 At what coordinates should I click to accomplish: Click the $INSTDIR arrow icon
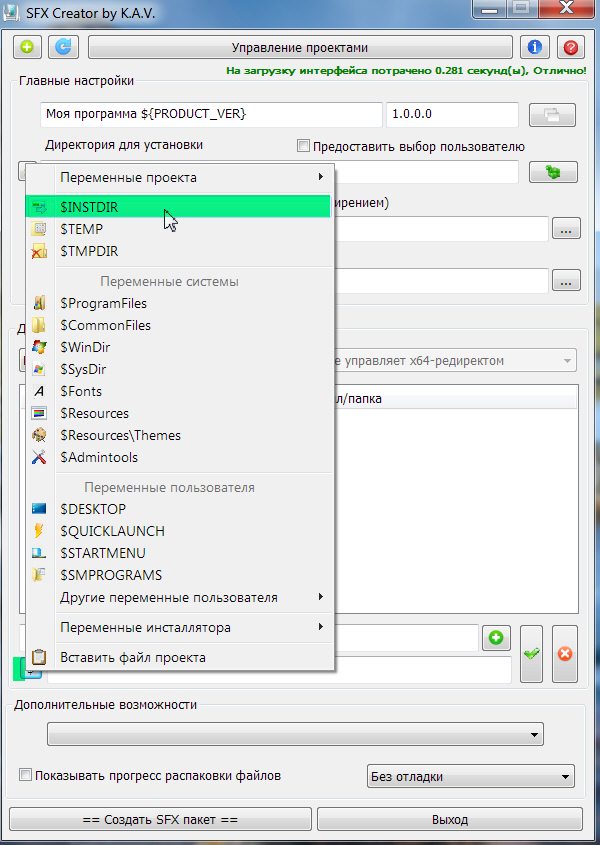tap(39, 207)
